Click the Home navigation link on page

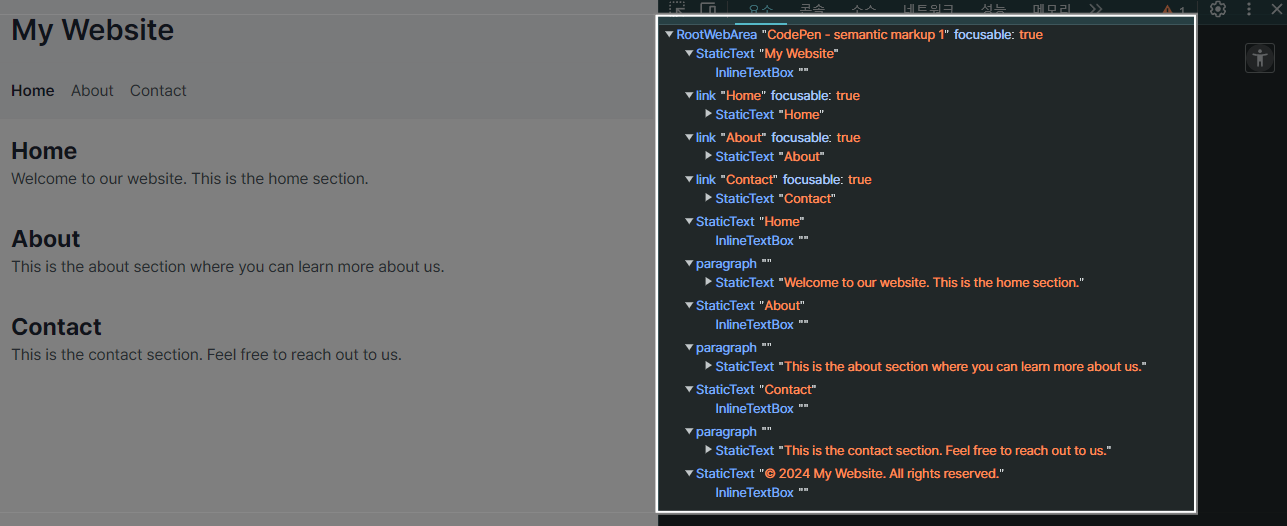[x=33, y=91]
